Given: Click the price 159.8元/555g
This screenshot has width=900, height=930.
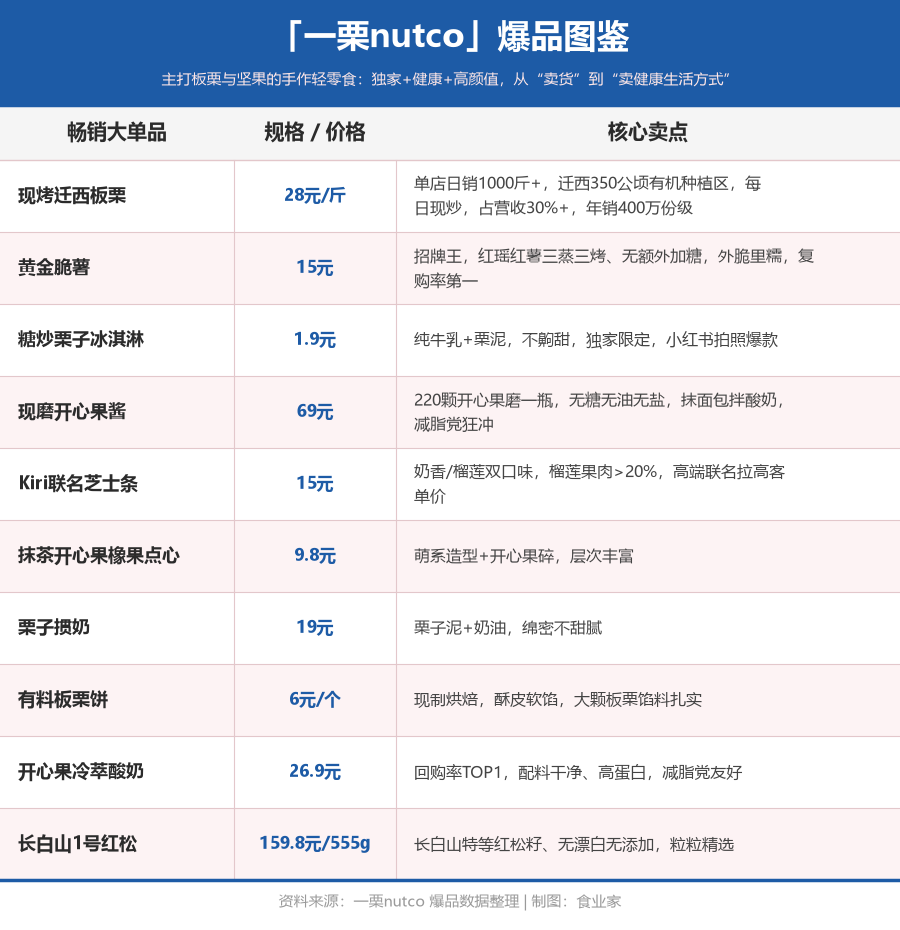Looking at the screenshot, I should (315, 844).
